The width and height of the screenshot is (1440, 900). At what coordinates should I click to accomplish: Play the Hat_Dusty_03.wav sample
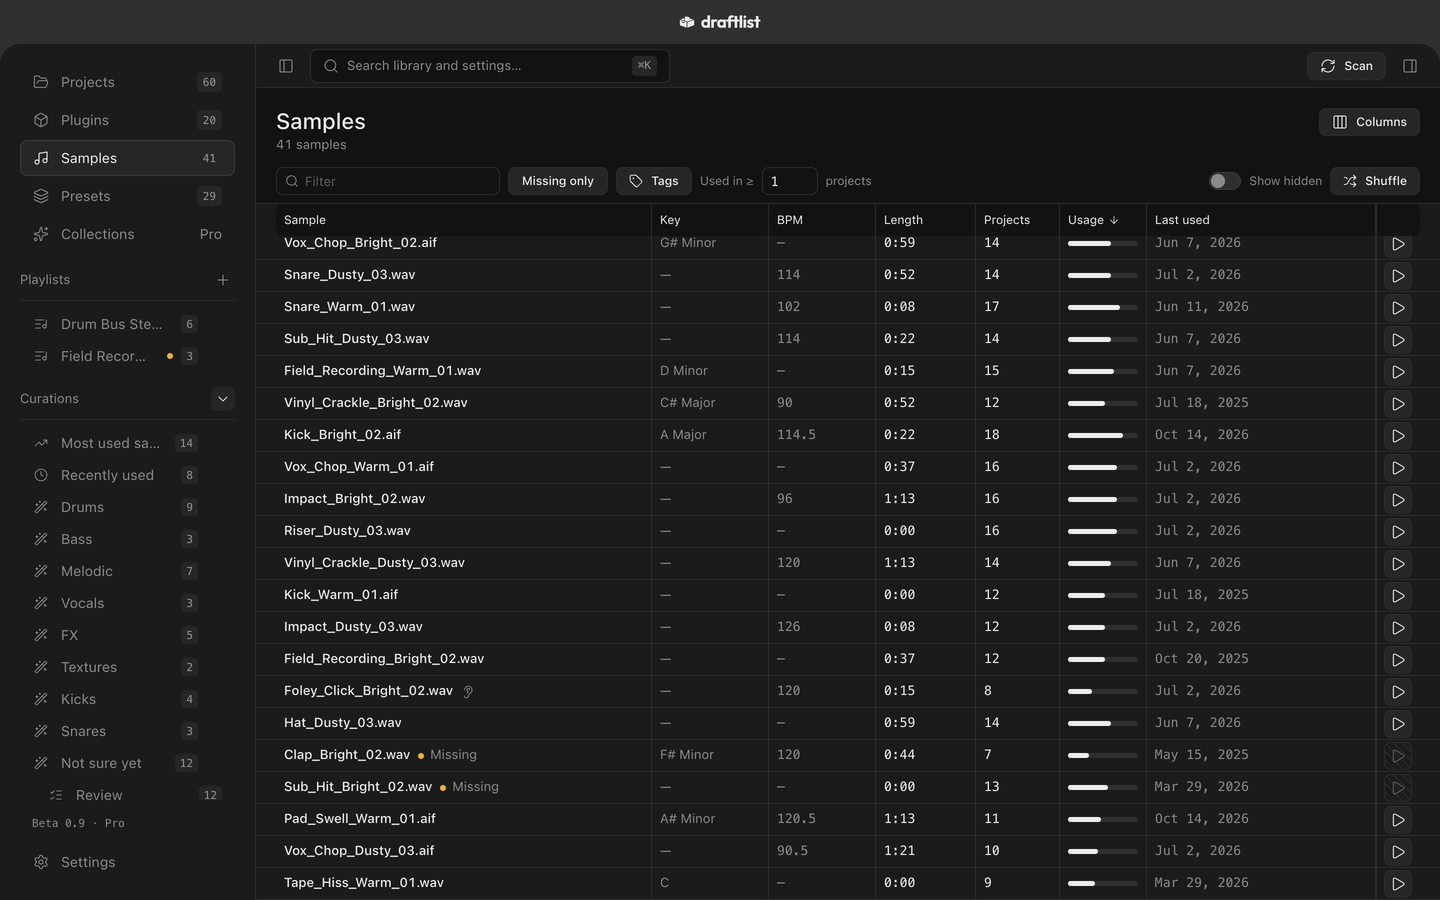click(1398, 724)
